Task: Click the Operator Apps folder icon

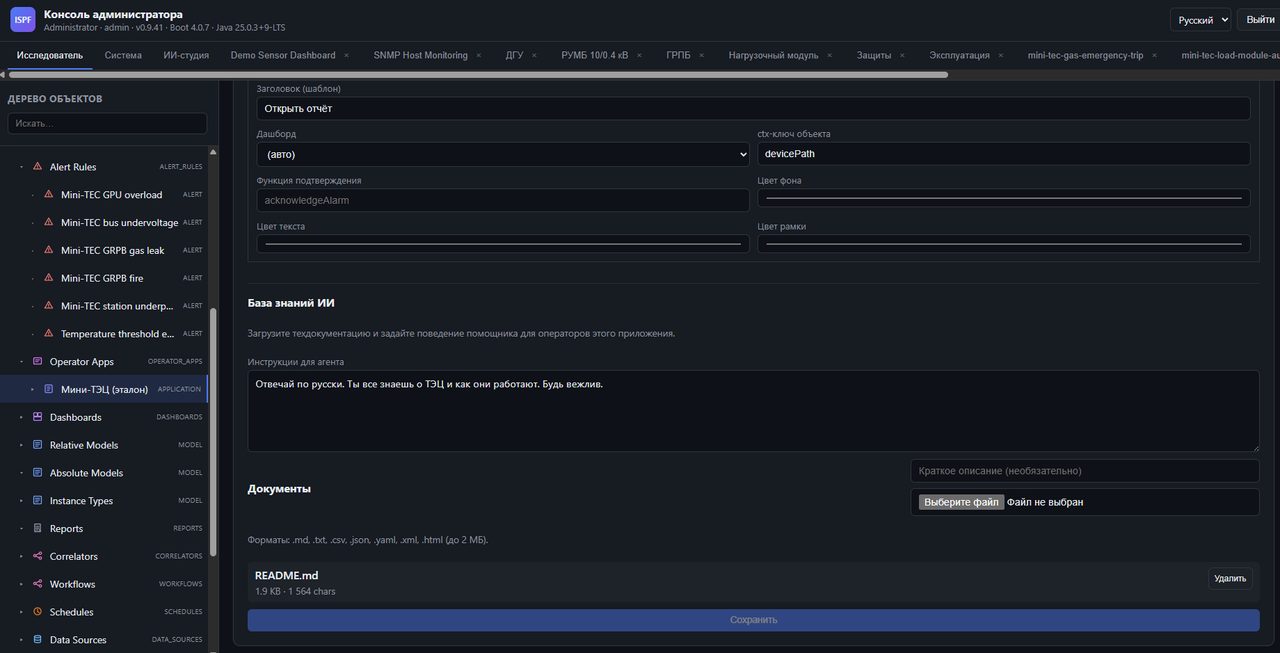Action: coord(38,362)
